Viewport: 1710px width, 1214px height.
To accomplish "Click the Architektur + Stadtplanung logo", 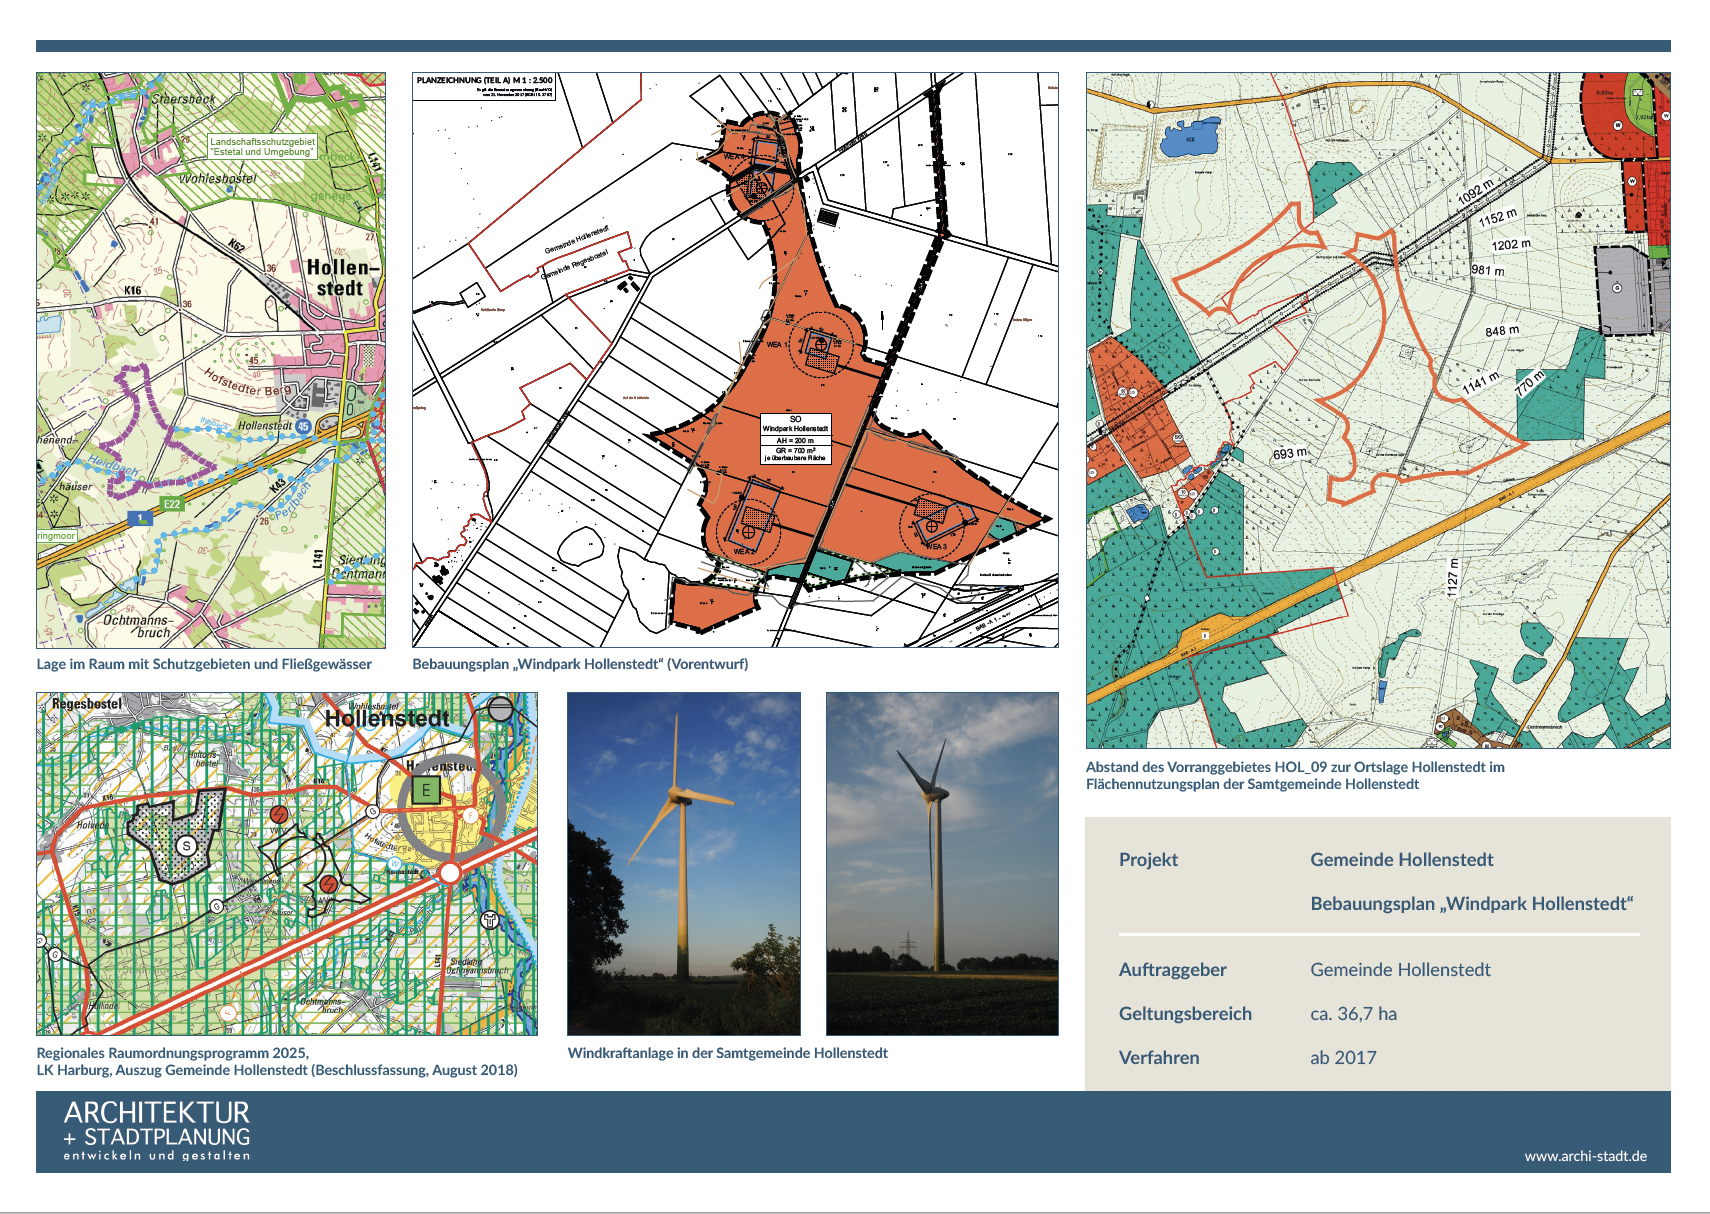I will pos(157,1131).
